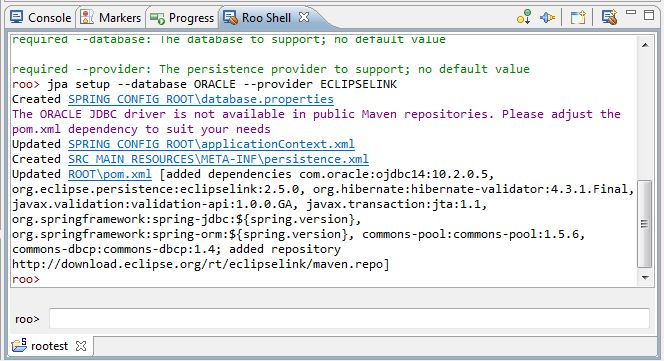Open the database.properties link
The height and width of the screenshot is (361, 664).
pyautogui.click(x=201, y=99)
